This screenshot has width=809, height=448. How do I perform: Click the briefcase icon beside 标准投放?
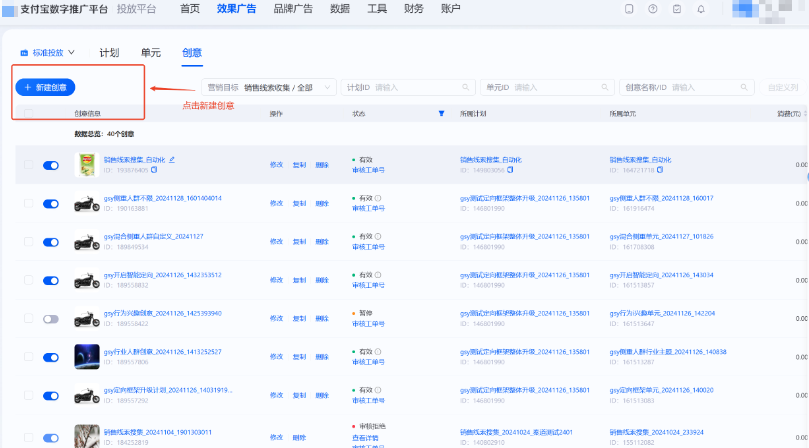coord(24,53)
